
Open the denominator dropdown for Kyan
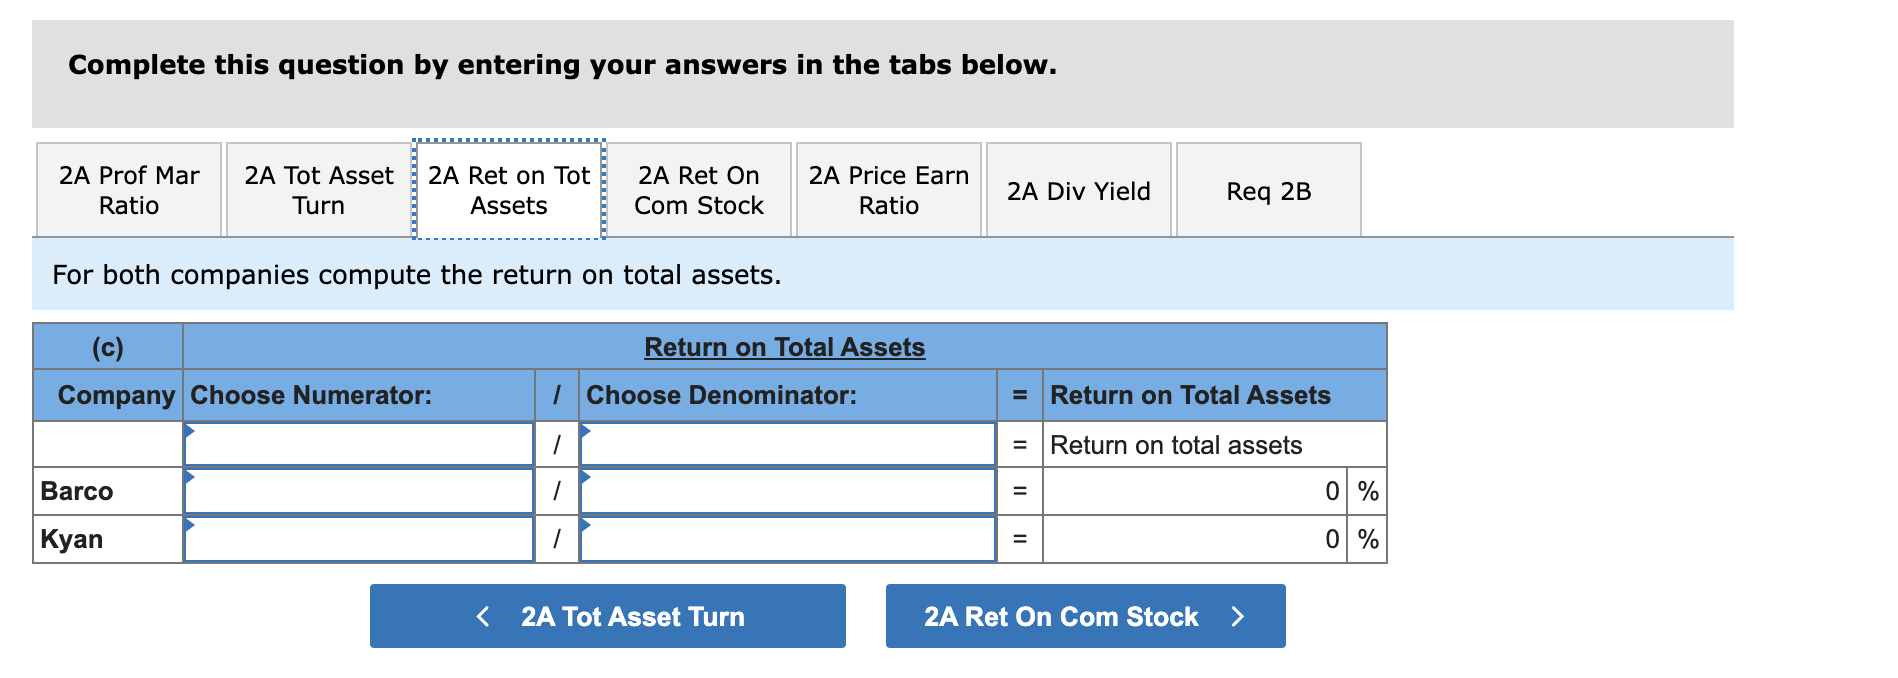(x=788, y=538)
